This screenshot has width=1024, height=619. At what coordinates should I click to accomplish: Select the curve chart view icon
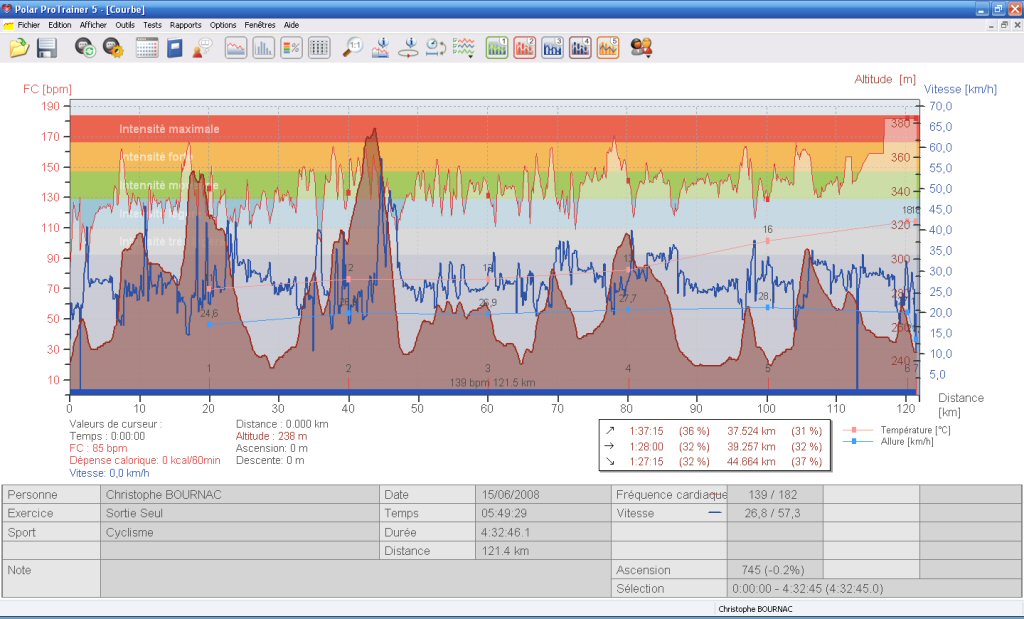pyautogui.click(x=236, y=48)
